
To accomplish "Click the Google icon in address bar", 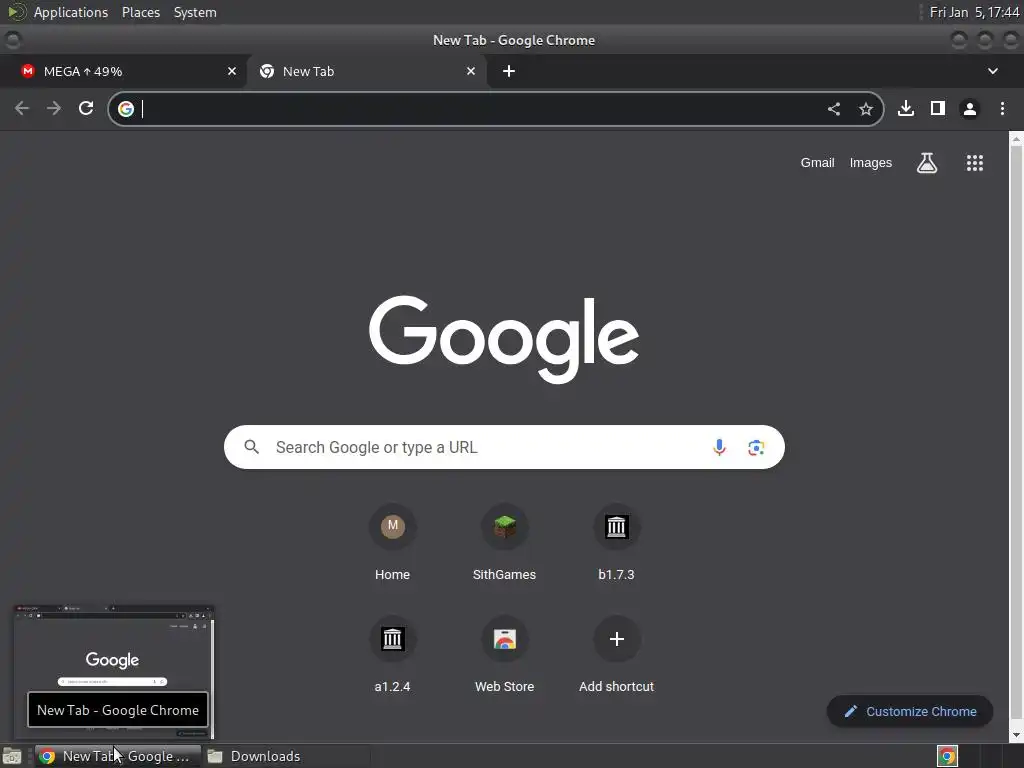I will pyautogui.click(x=126, y=109).
